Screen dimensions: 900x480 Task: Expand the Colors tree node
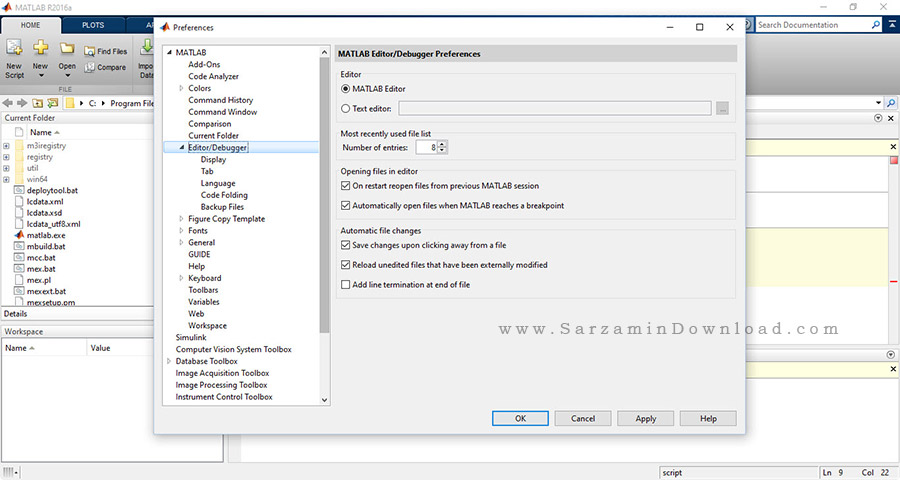click(181, 88)
